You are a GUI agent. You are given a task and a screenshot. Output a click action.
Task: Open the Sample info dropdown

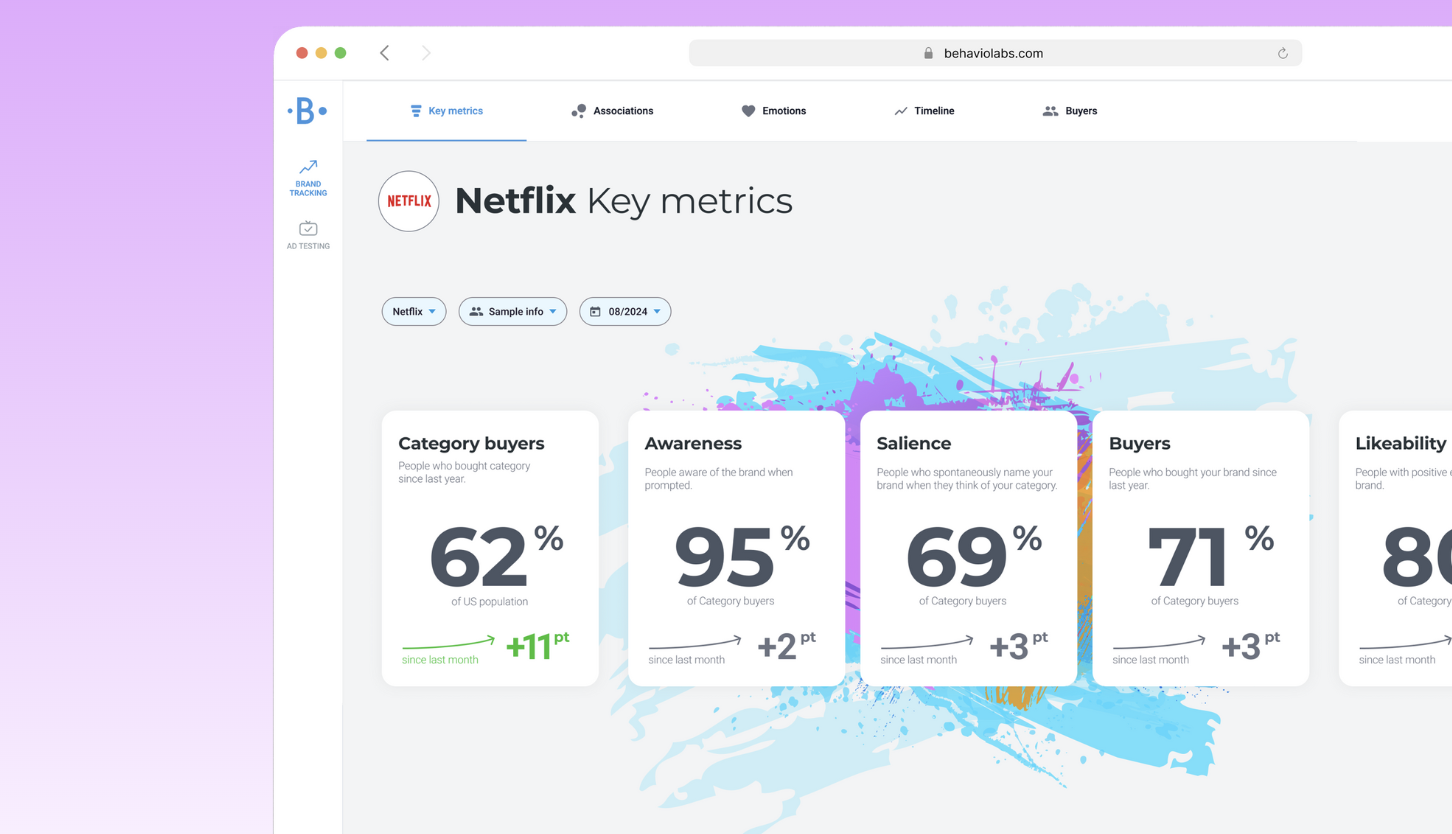(513, 312)
